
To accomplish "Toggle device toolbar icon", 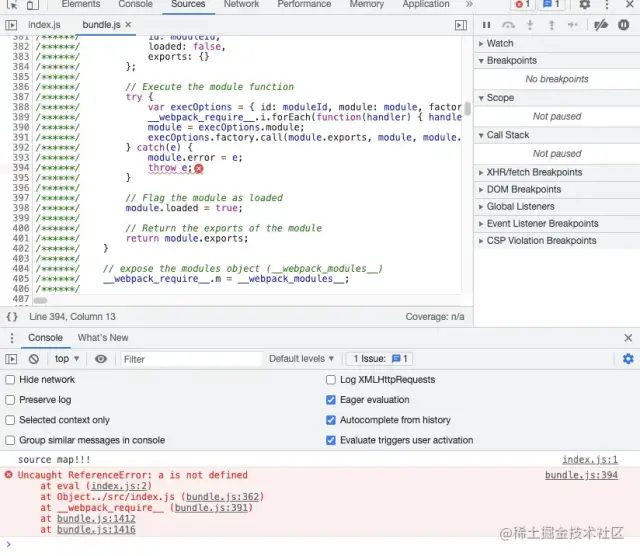I will click(x=33, y=4).
